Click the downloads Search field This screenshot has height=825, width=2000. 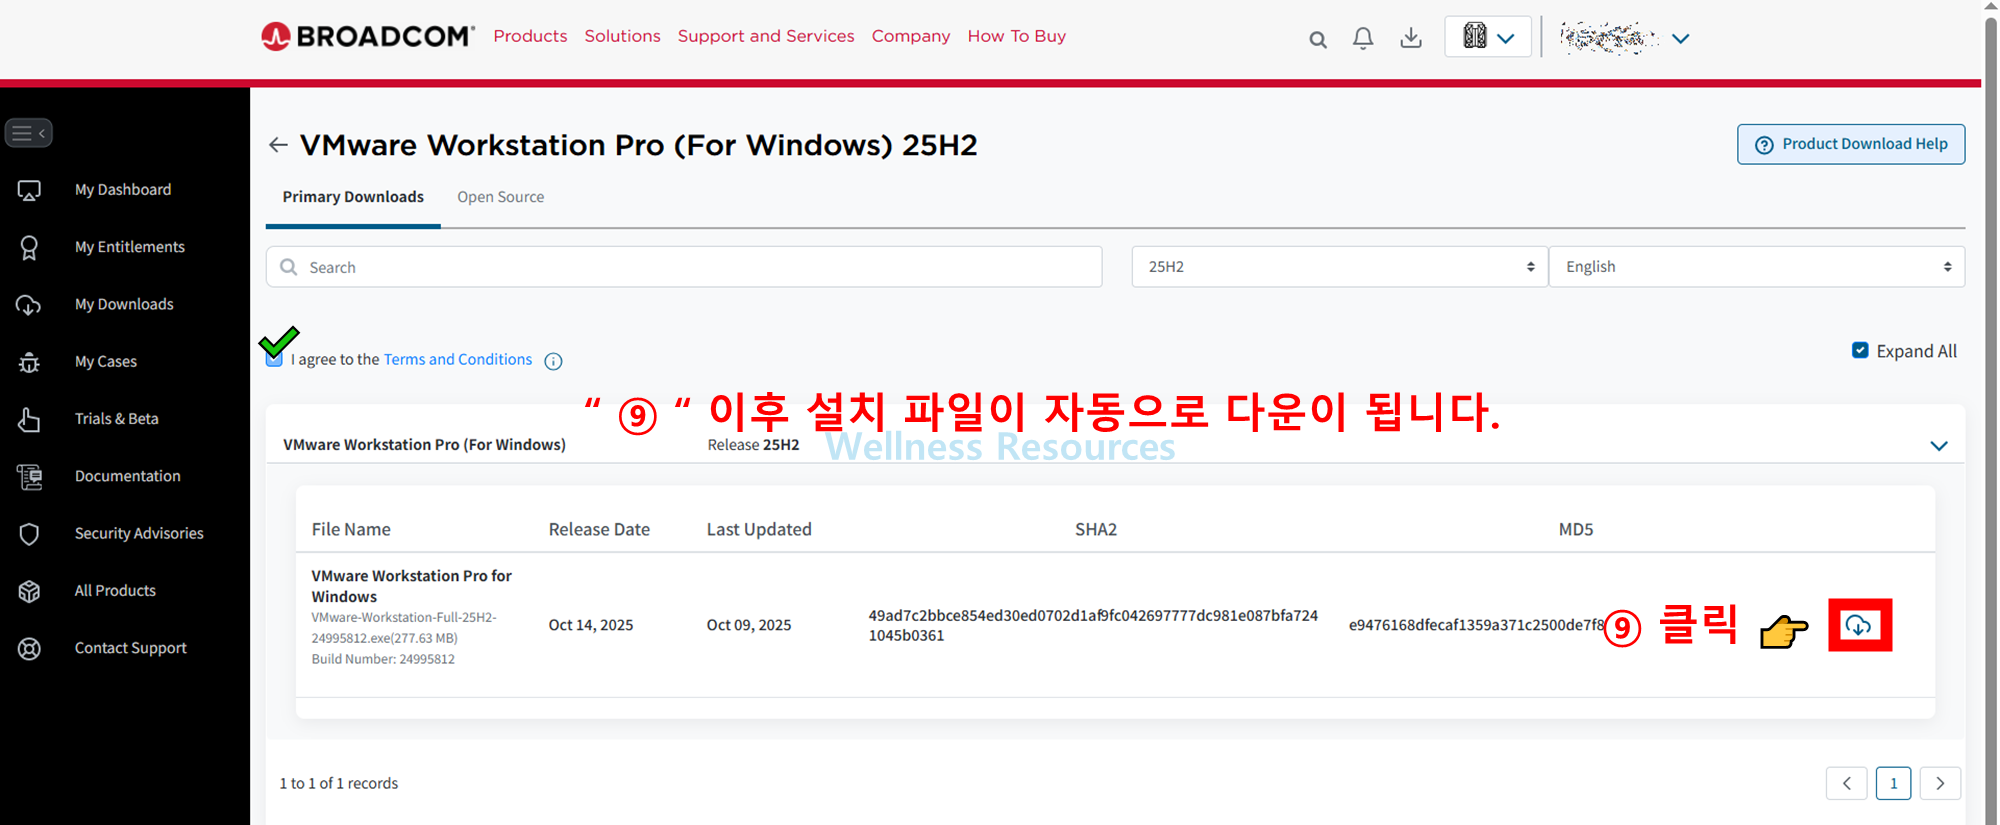(x=684, y=267)
